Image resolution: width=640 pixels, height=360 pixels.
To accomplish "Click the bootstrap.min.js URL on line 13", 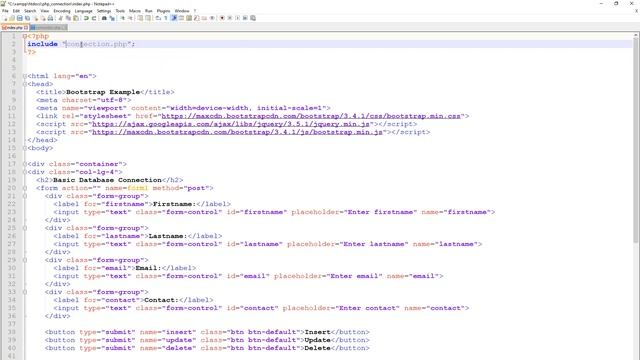I will click(x=237, y=132).
